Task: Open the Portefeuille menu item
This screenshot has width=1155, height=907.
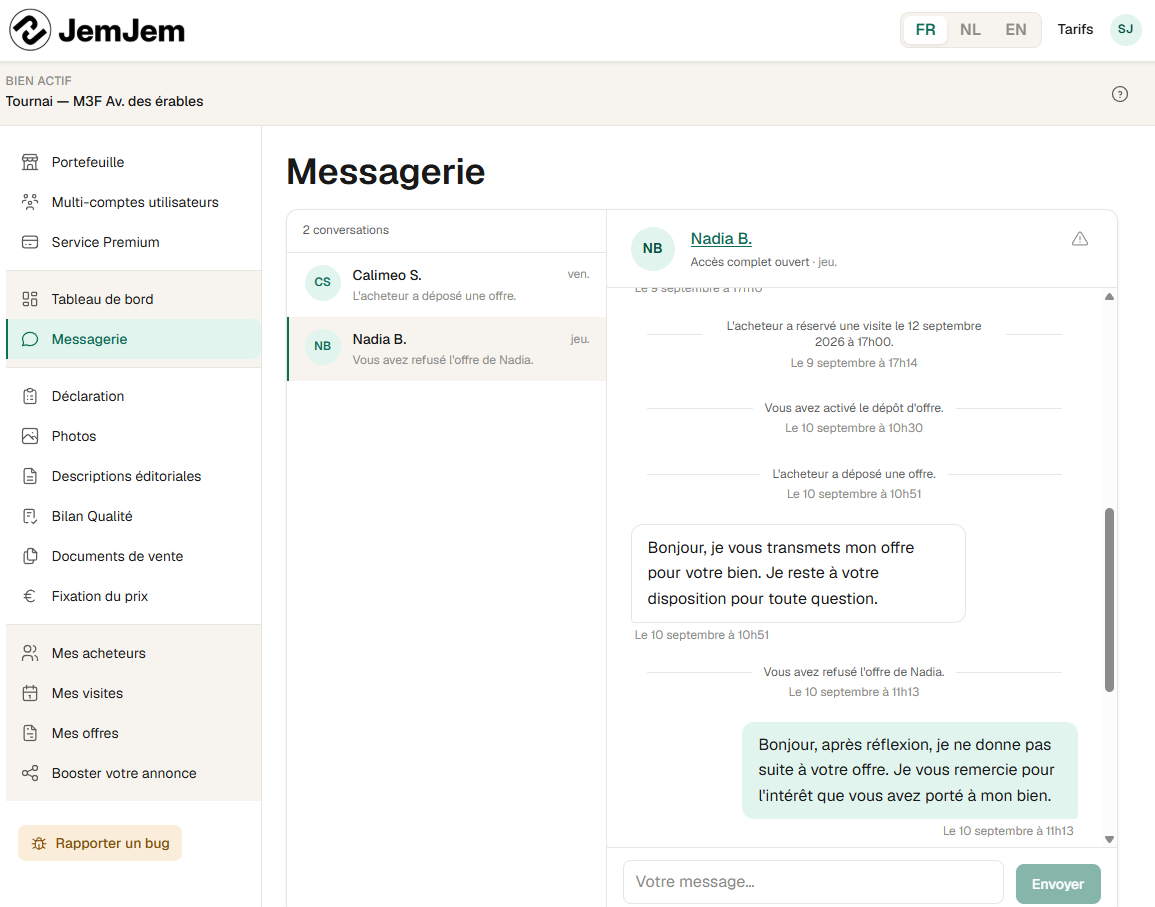Action: pyautogui.click(x=133, y=162)
